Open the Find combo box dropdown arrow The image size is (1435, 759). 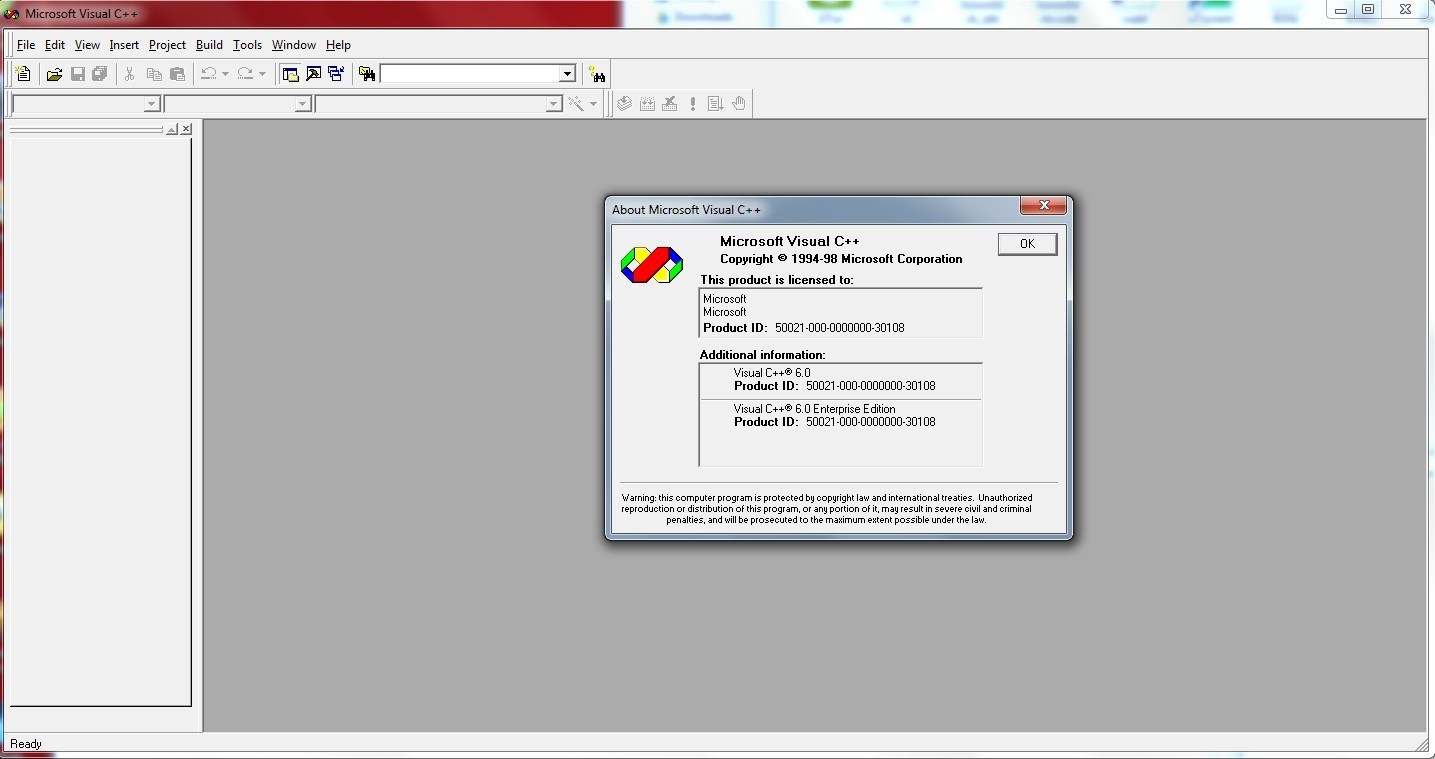[567, 74]
